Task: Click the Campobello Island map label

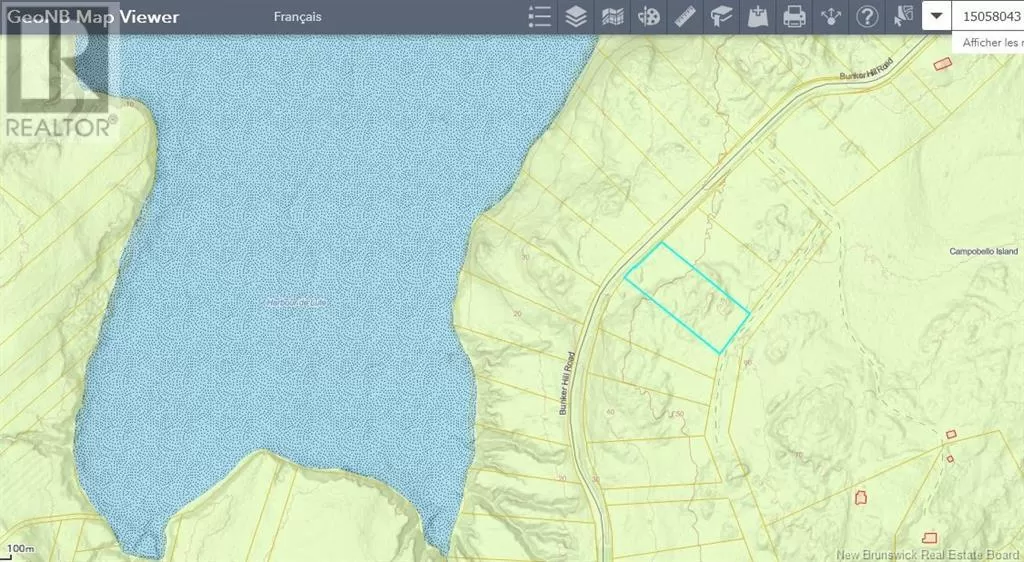Action: (x=983, y=252)
